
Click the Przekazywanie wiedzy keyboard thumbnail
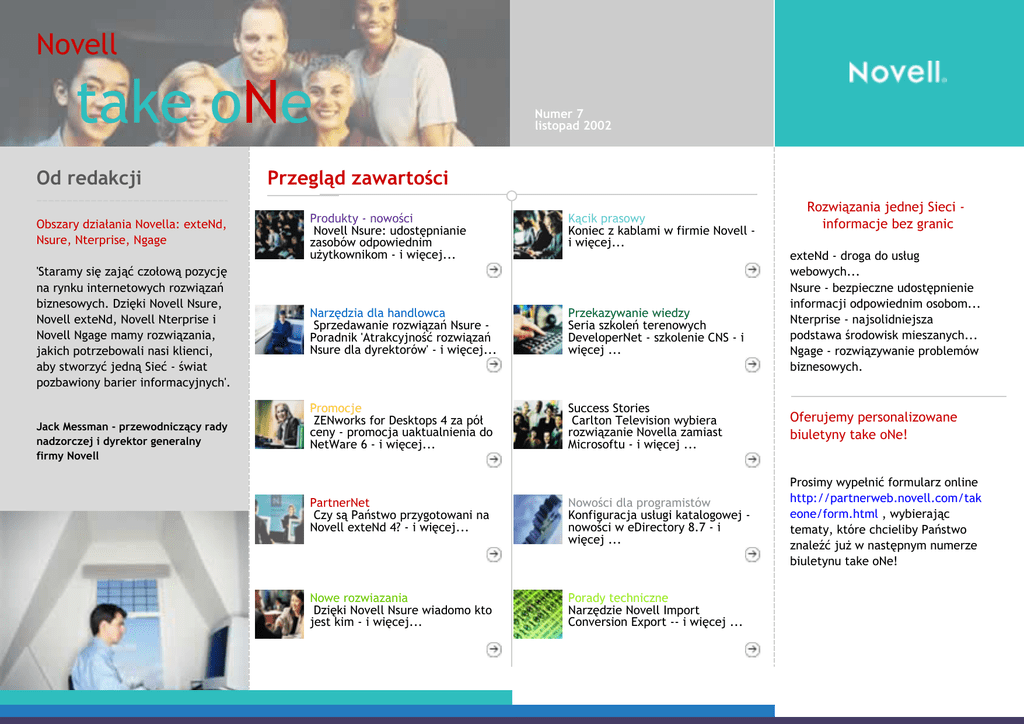pos(538,329)
